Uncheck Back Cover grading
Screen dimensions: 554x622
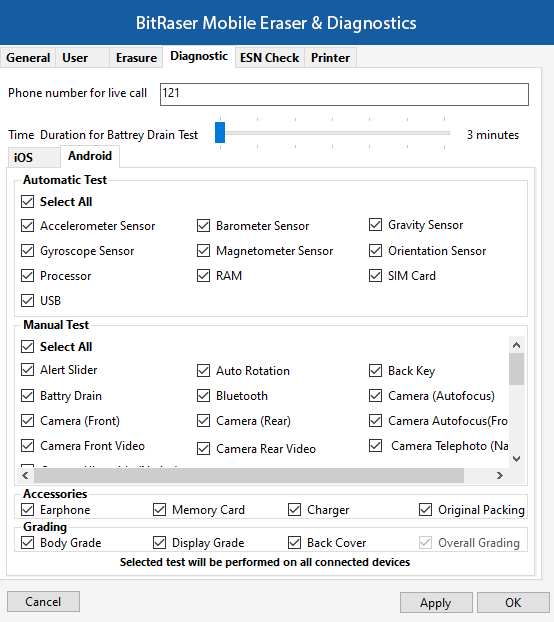point(295,542)
